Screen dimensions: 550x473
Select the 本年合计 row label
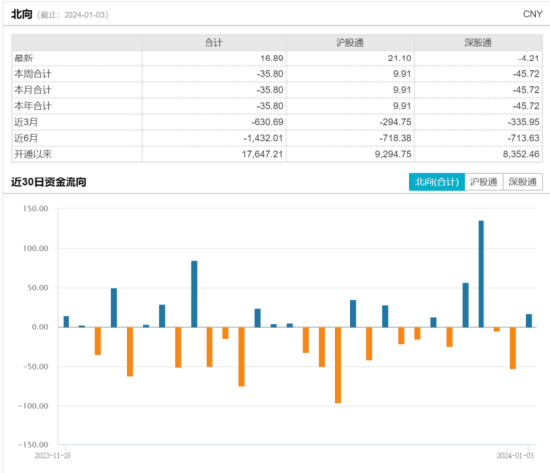coord(33,106)
